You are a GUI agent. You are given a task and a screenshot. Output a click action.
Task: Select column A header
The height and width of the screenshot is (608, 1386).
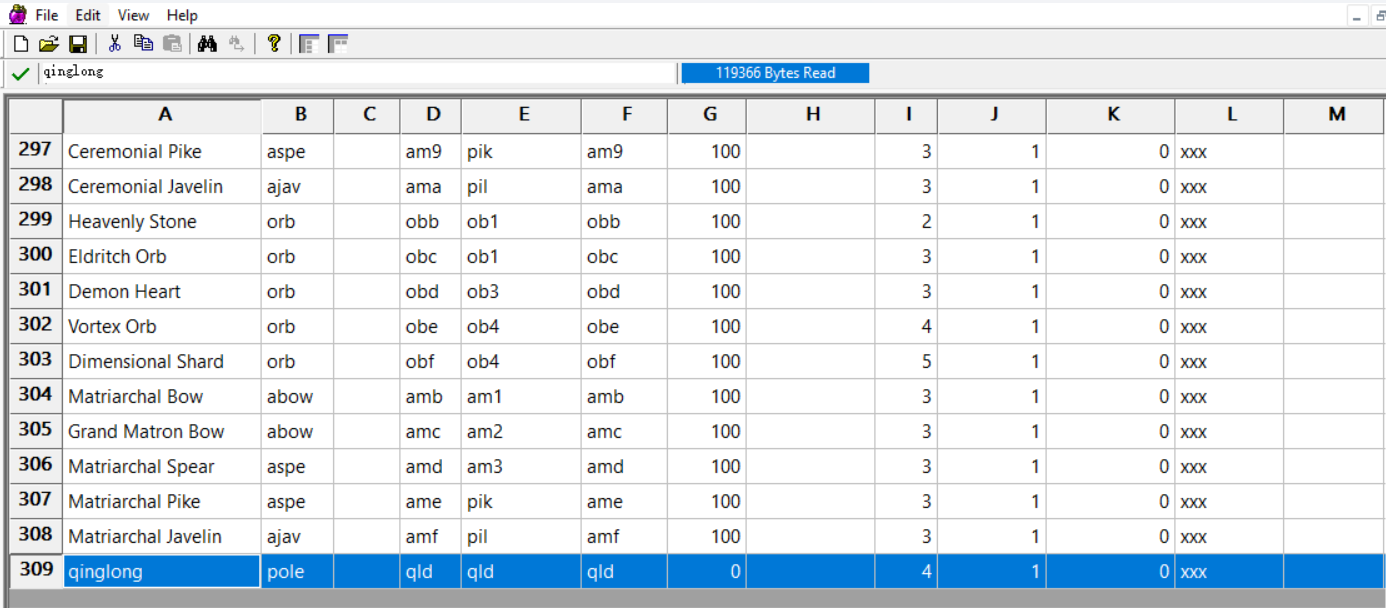[x=163, y=115]
